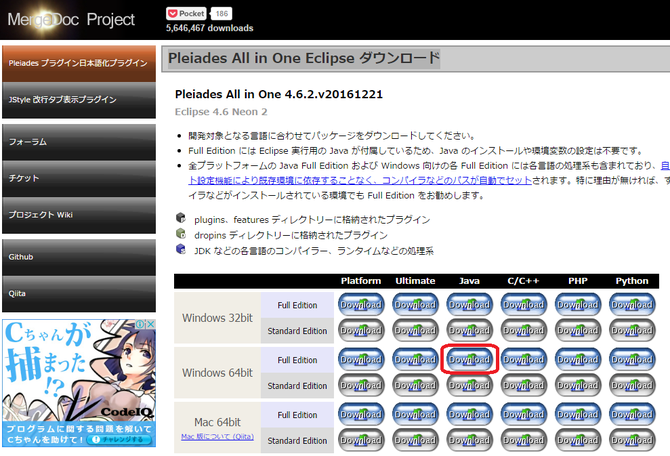Click the Windows 64bit row label

point(217,373)
